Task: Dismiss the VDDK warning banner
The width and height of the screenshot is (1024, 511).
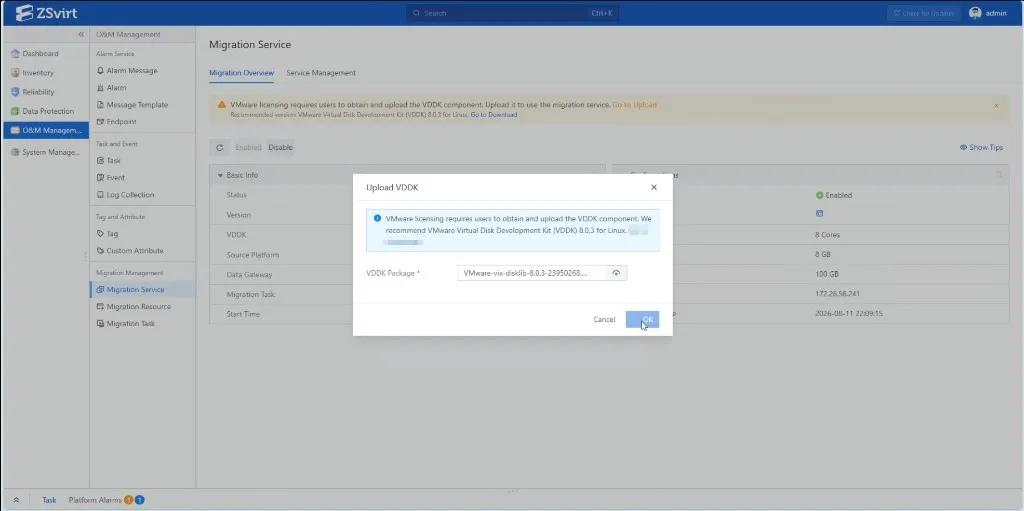Action: tap(996, 105)
